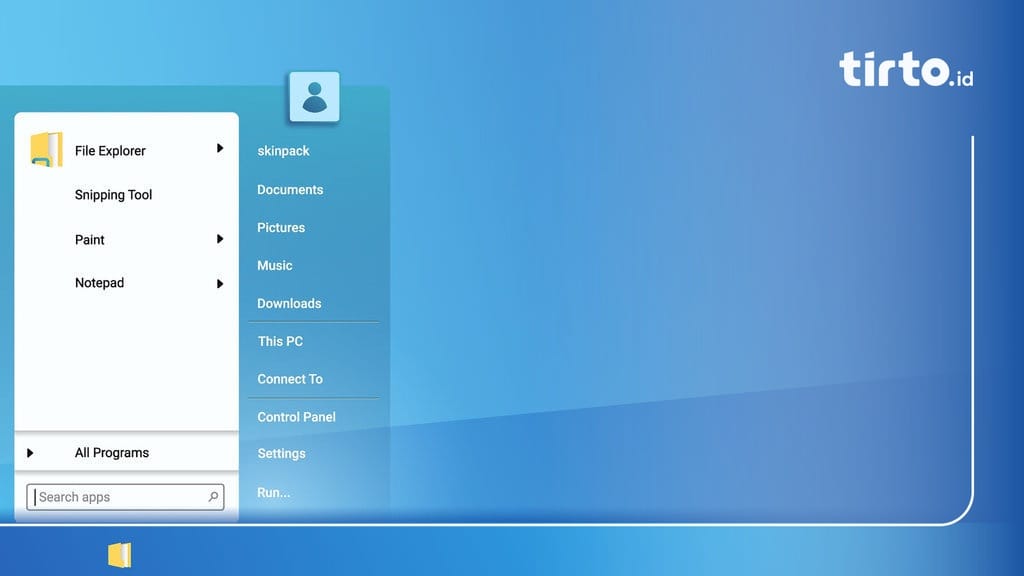Open Paint from the Start menu
The width and height of the screenshot is (1024, 576).
point(89,240)
